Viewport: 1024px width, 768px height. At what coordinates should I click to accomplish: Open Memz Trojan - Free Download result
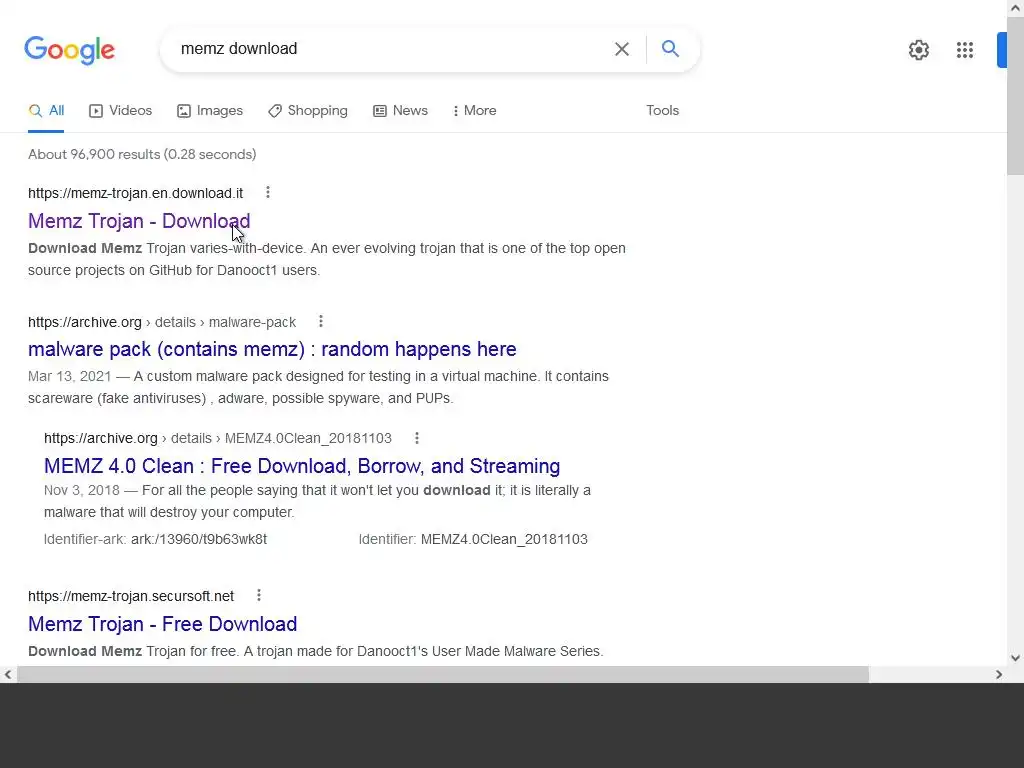coord(163,624)
